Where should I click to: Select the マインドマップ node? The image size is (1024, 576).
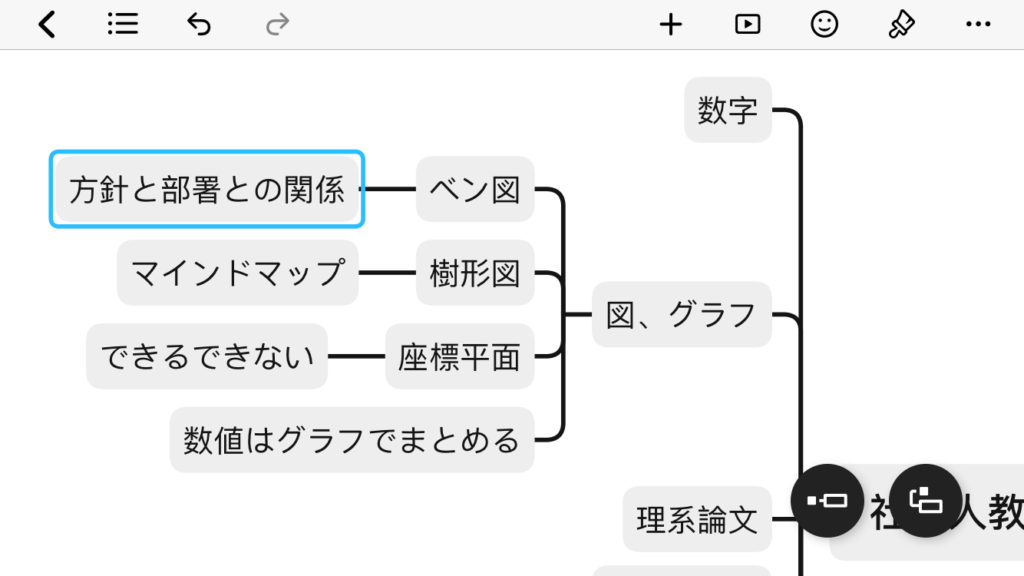click(238, 272)
